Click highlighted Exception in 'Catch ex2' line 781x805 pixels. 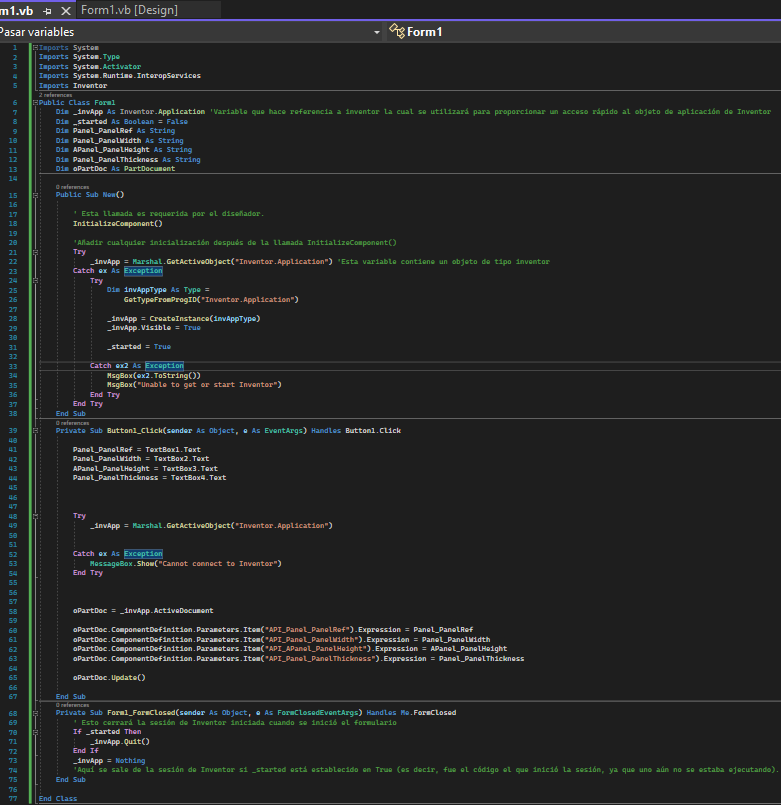(164, 366)
